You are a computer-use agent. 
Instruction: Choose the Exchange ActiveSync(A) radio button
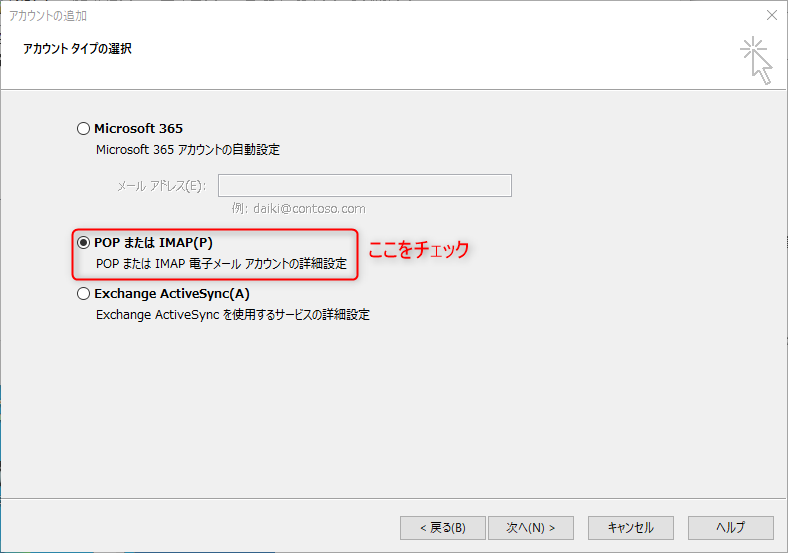pos(83,294)
